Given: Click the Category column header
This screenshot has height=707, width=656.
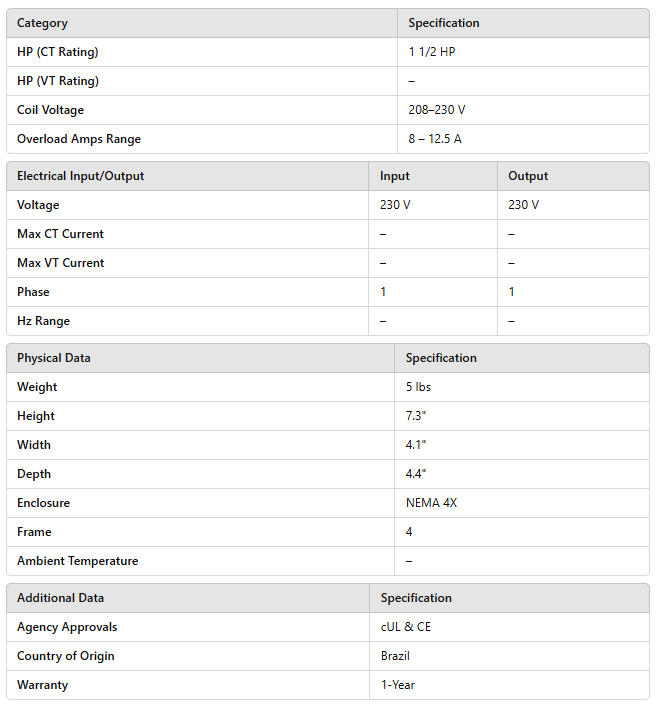Looking at the screenshot, I should pyautogui.click(x=42, y=23).
